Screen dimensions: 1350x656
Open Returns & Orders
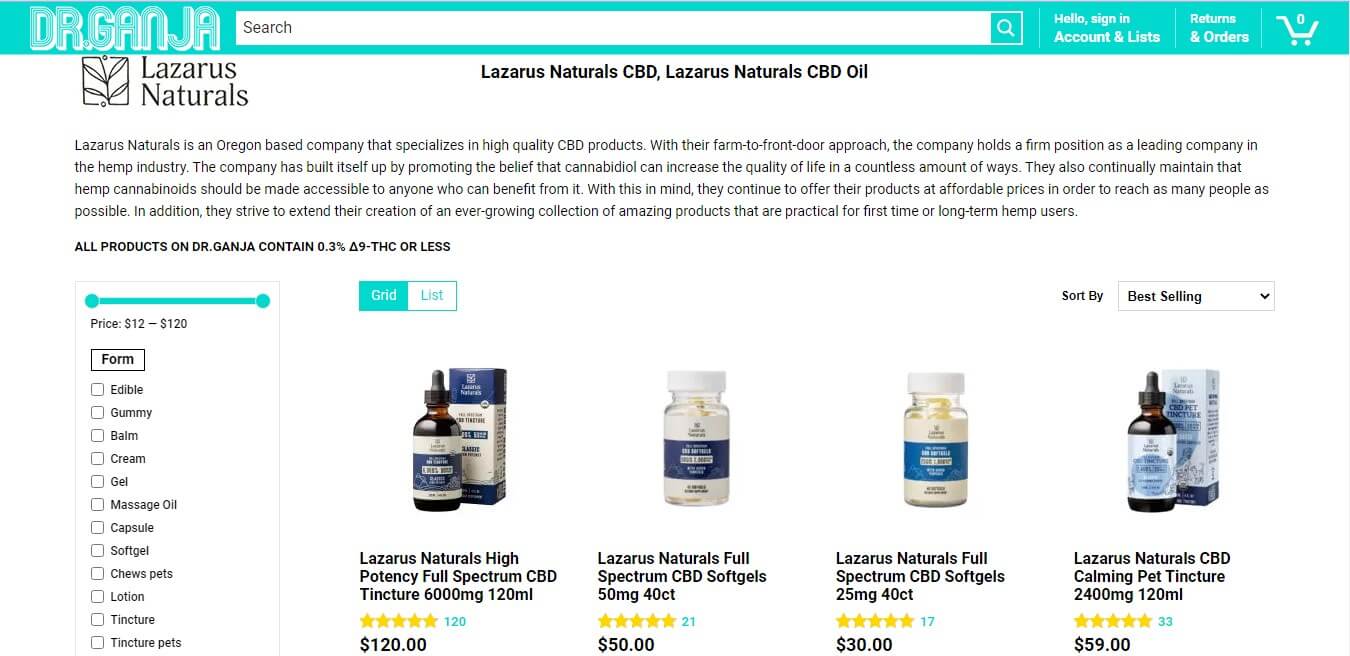[x=1219, y=28]
